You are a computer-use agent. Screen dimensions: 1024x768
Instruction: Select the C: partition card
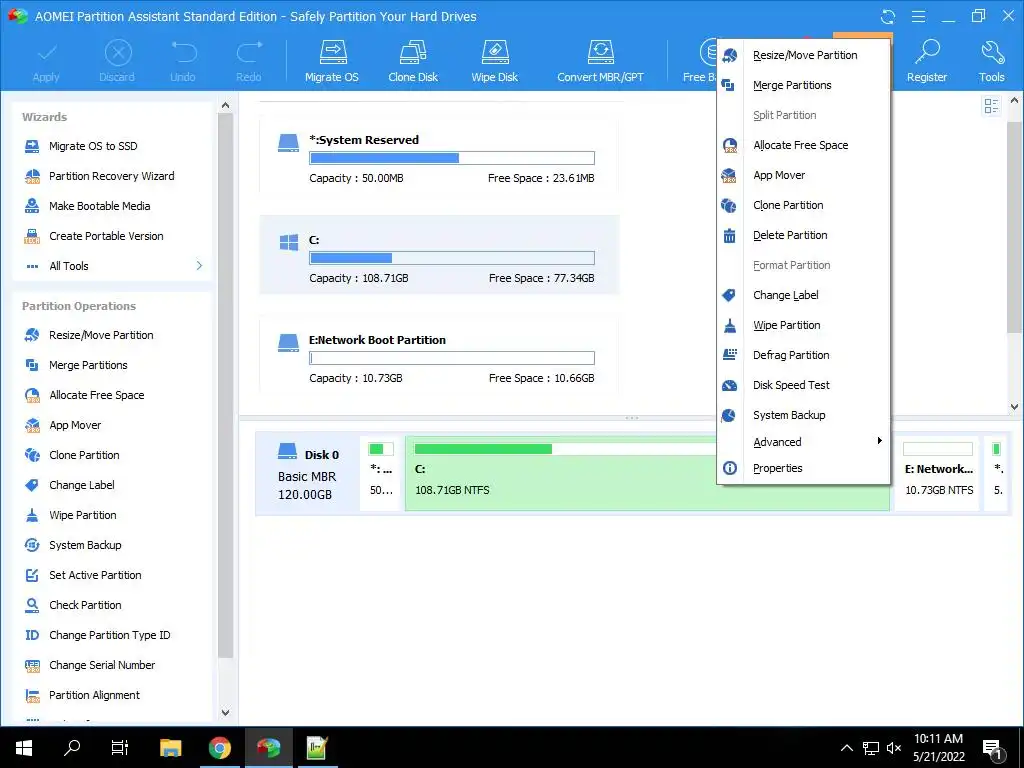point(439,255)
